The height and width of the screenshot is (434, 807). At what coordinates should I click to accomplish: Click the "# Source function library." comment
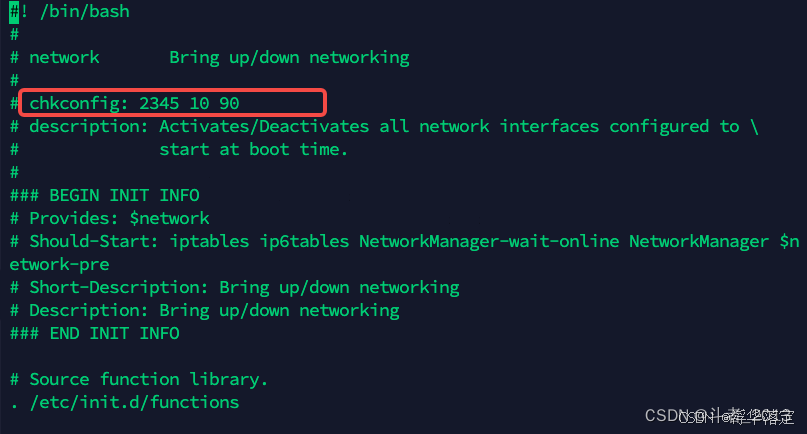[139, 379]
